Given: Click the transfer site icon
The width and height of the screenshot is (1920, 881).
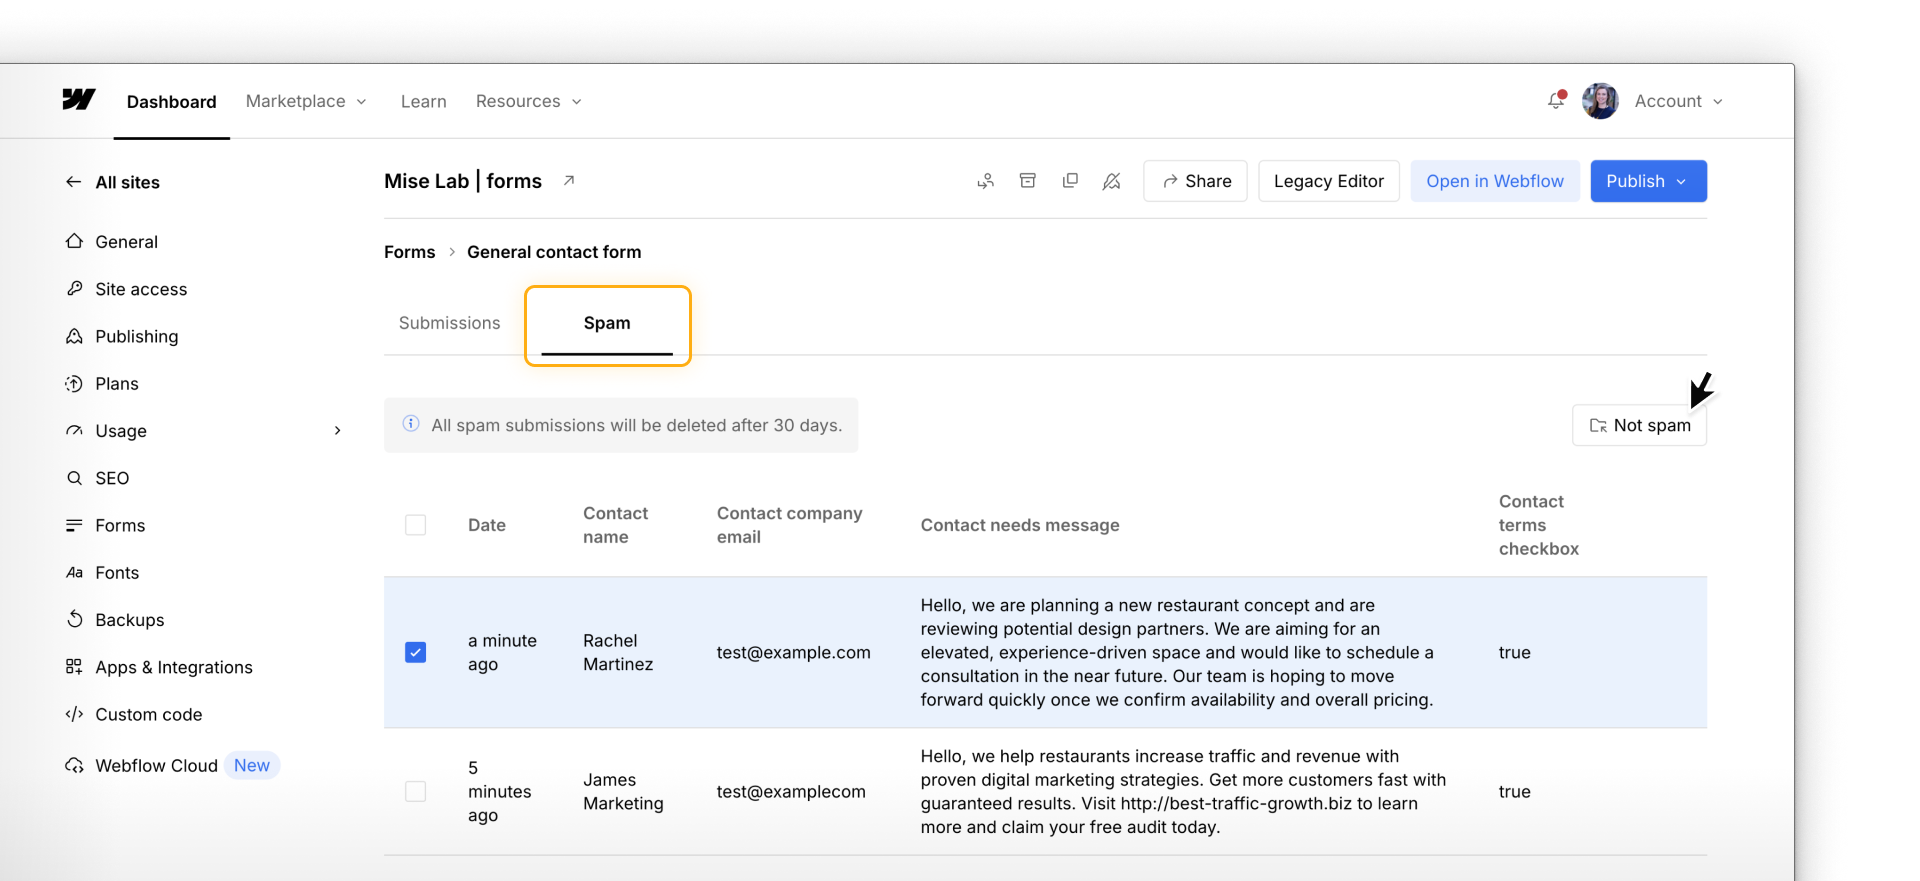Looking at the screenshot, I should coord(986,181).
